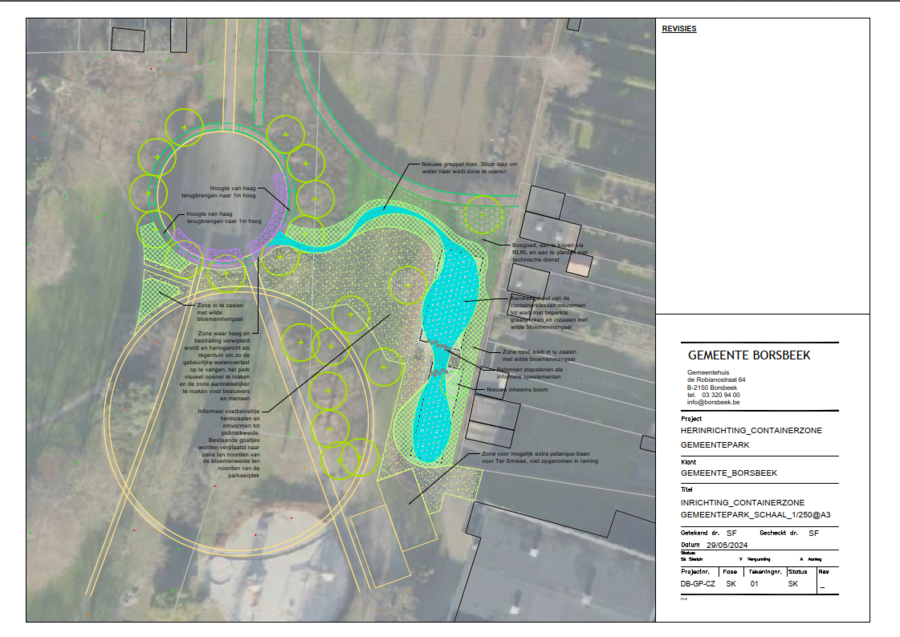Image resolution: width=900 pixels, height=637 pixels.
Task: Select the Projectnr. column header
Action: click(x=695, y=572)
